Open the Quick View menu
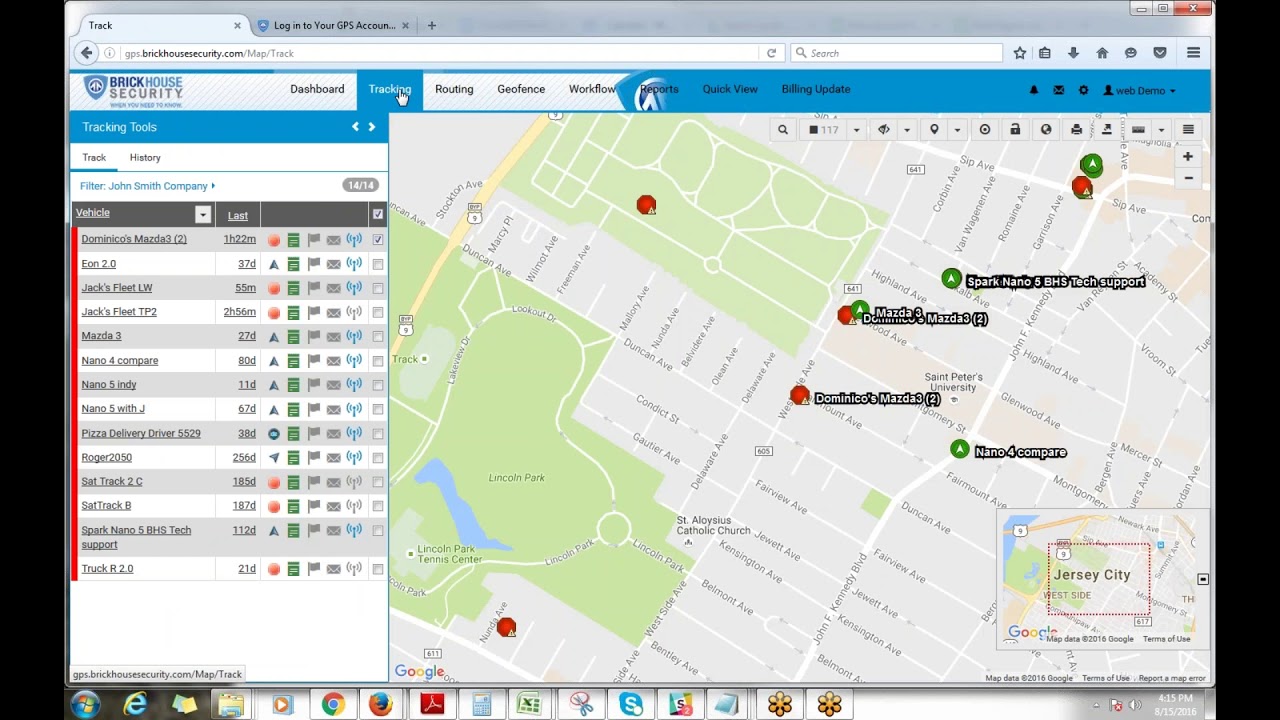 [x=730, y=89]
